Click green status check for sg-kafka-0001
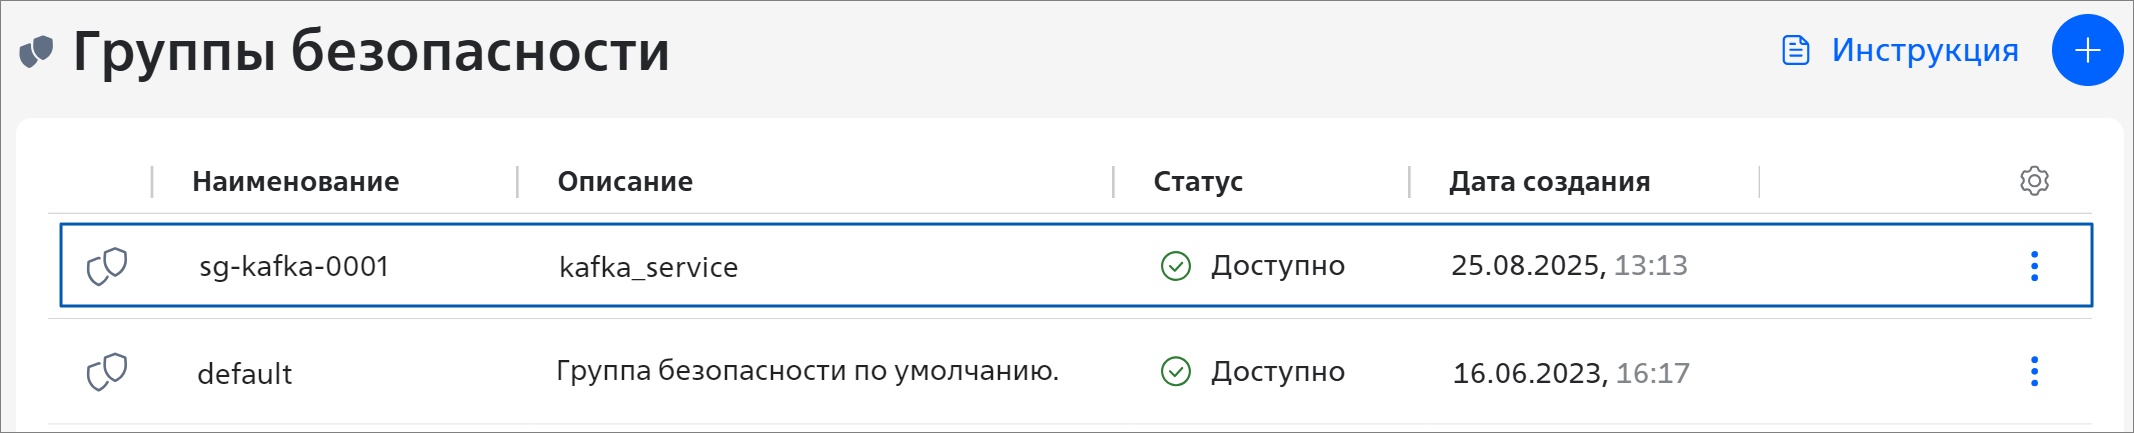This screenshot has height=433, width=2134. click(x=1176, y=266)
